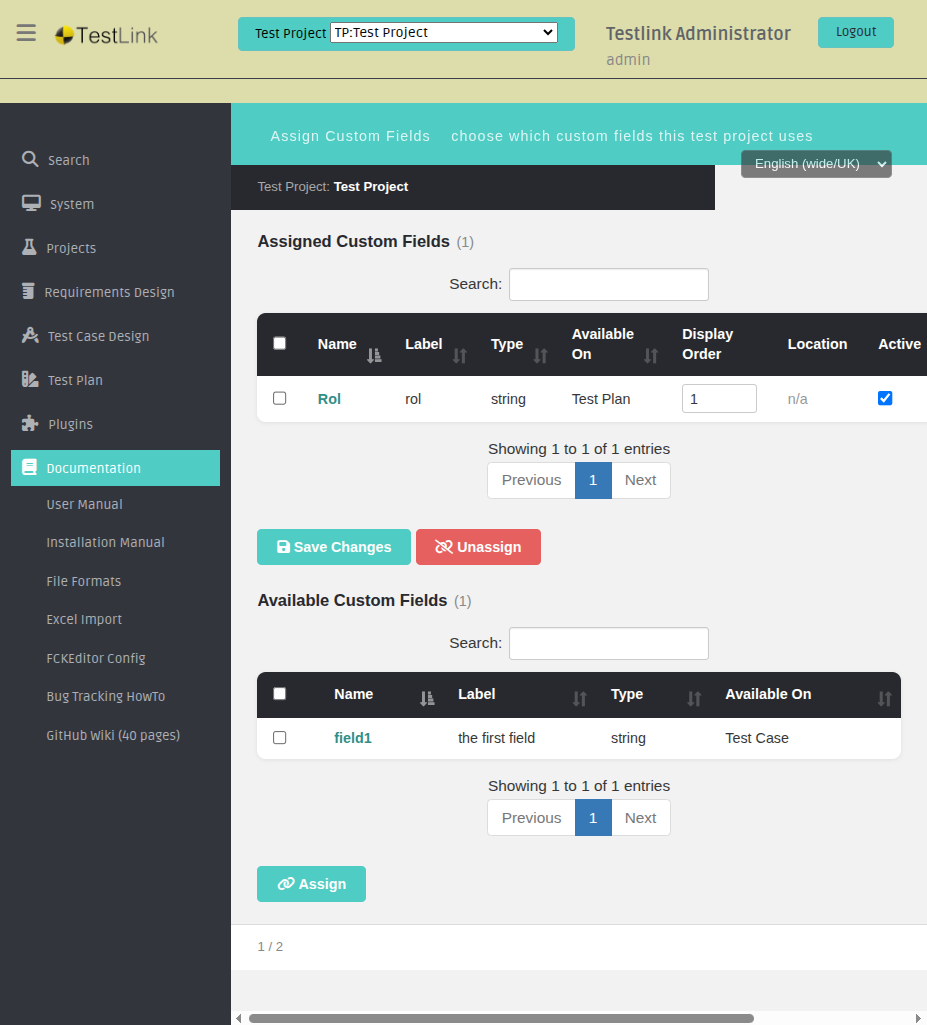The height and width of the screenshot is (1025, 927).
Task: Open Test Plan menu in sidebar
Action: [x=75, y=380]
